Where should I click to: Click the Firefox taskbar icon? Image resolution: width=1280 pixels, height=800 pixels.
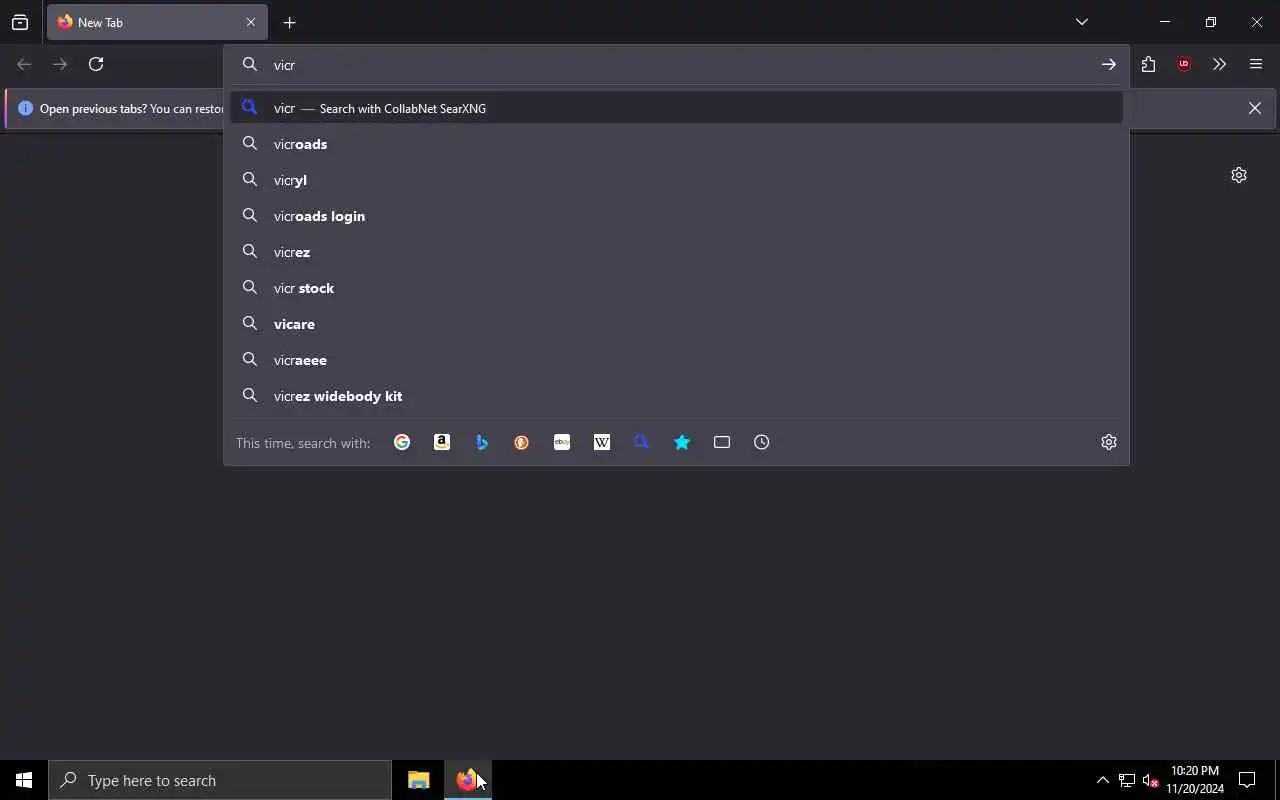click(x=467, y=780)
